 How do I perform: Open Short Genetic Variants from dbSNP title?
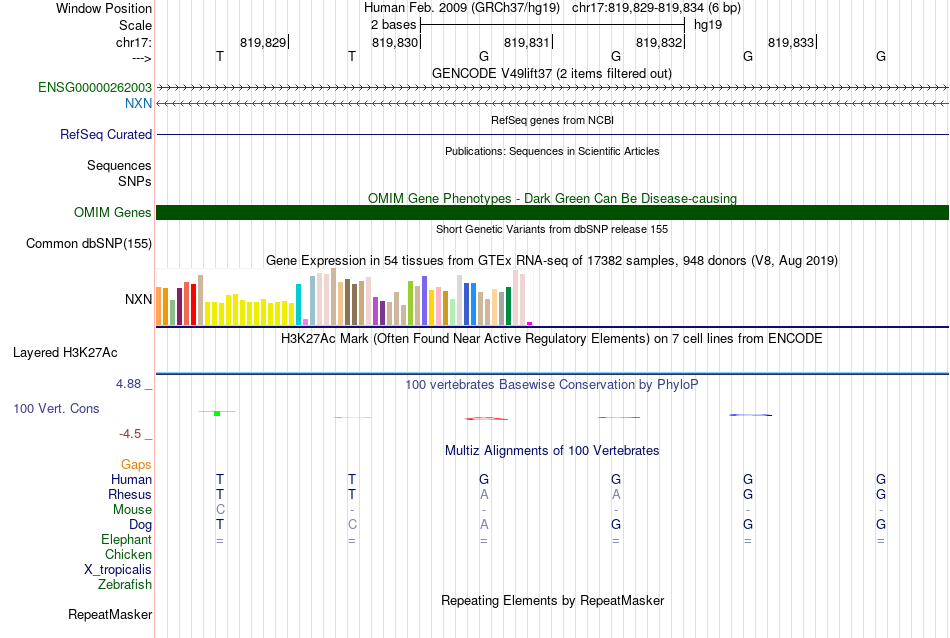point(552,229)
